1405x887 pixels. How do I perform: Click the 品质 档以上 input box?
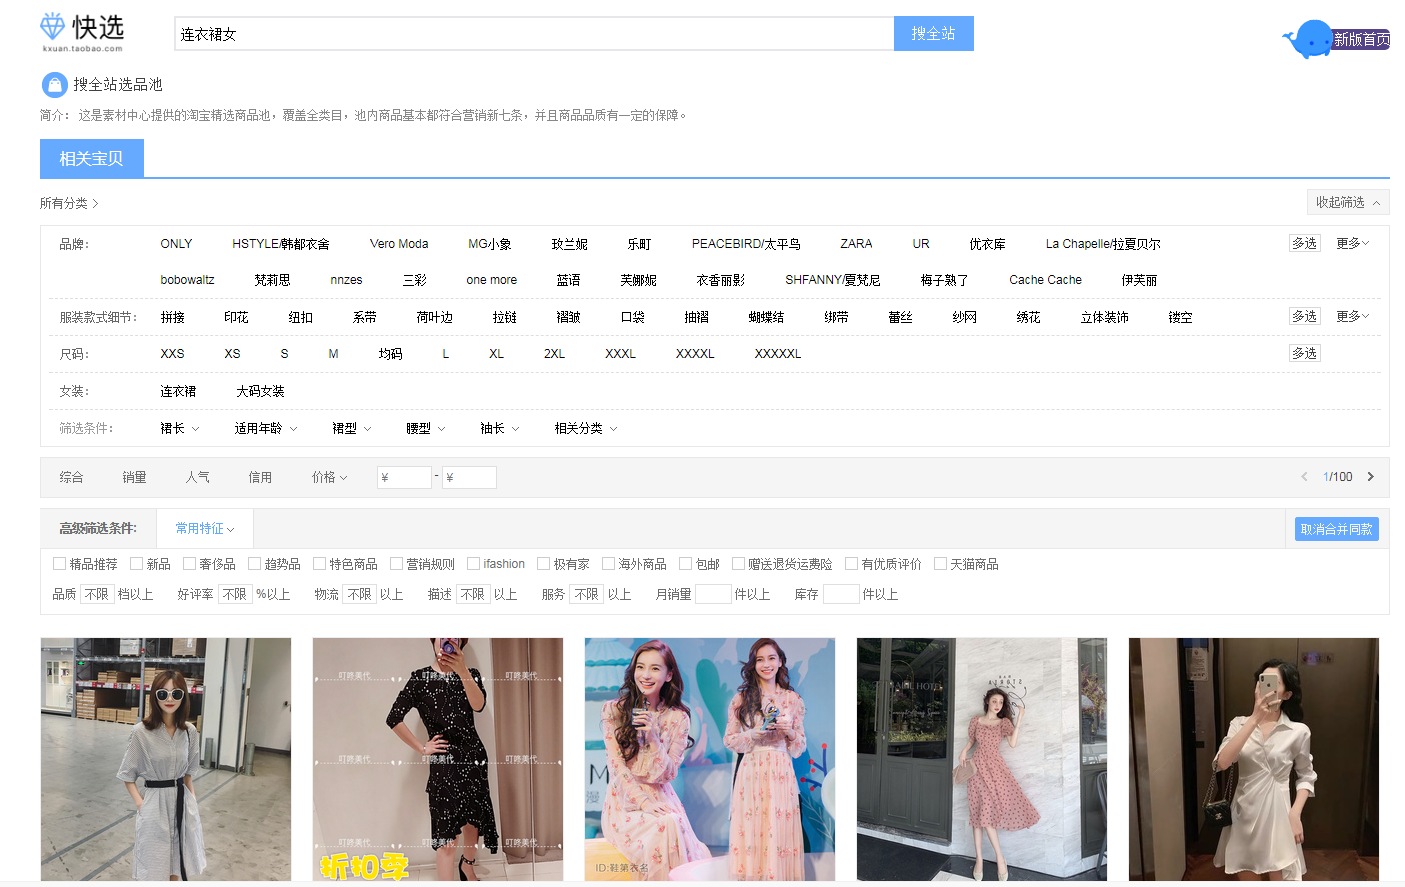pyautogui.click(x=97, y=594)
